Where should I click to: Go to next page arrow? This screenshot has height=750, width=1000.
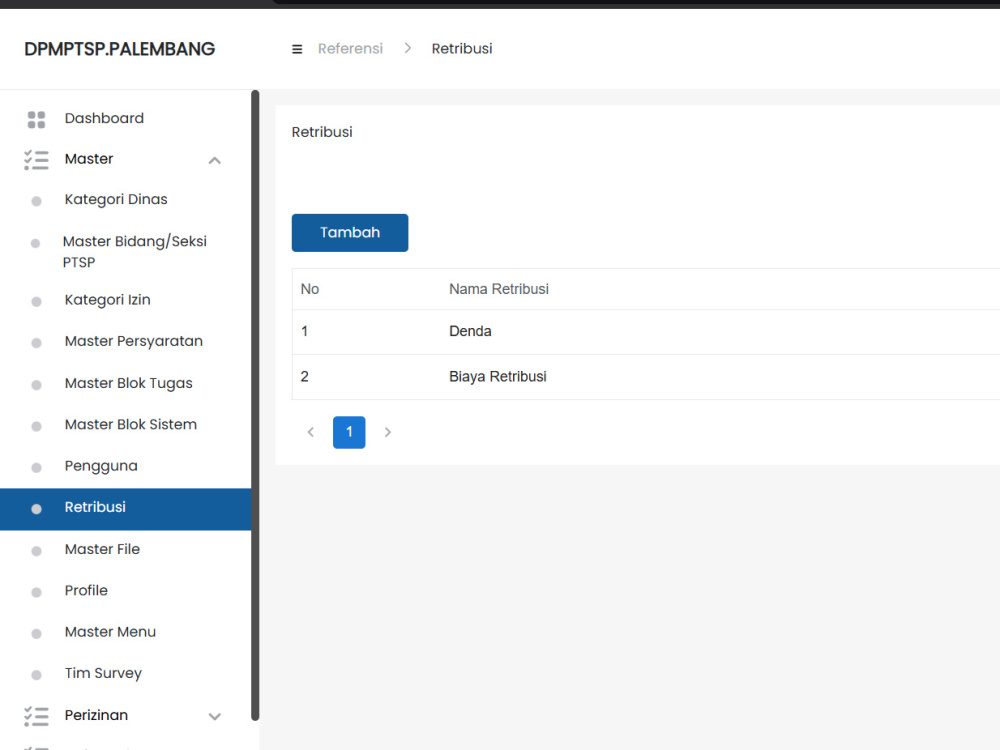pos(387,432)
